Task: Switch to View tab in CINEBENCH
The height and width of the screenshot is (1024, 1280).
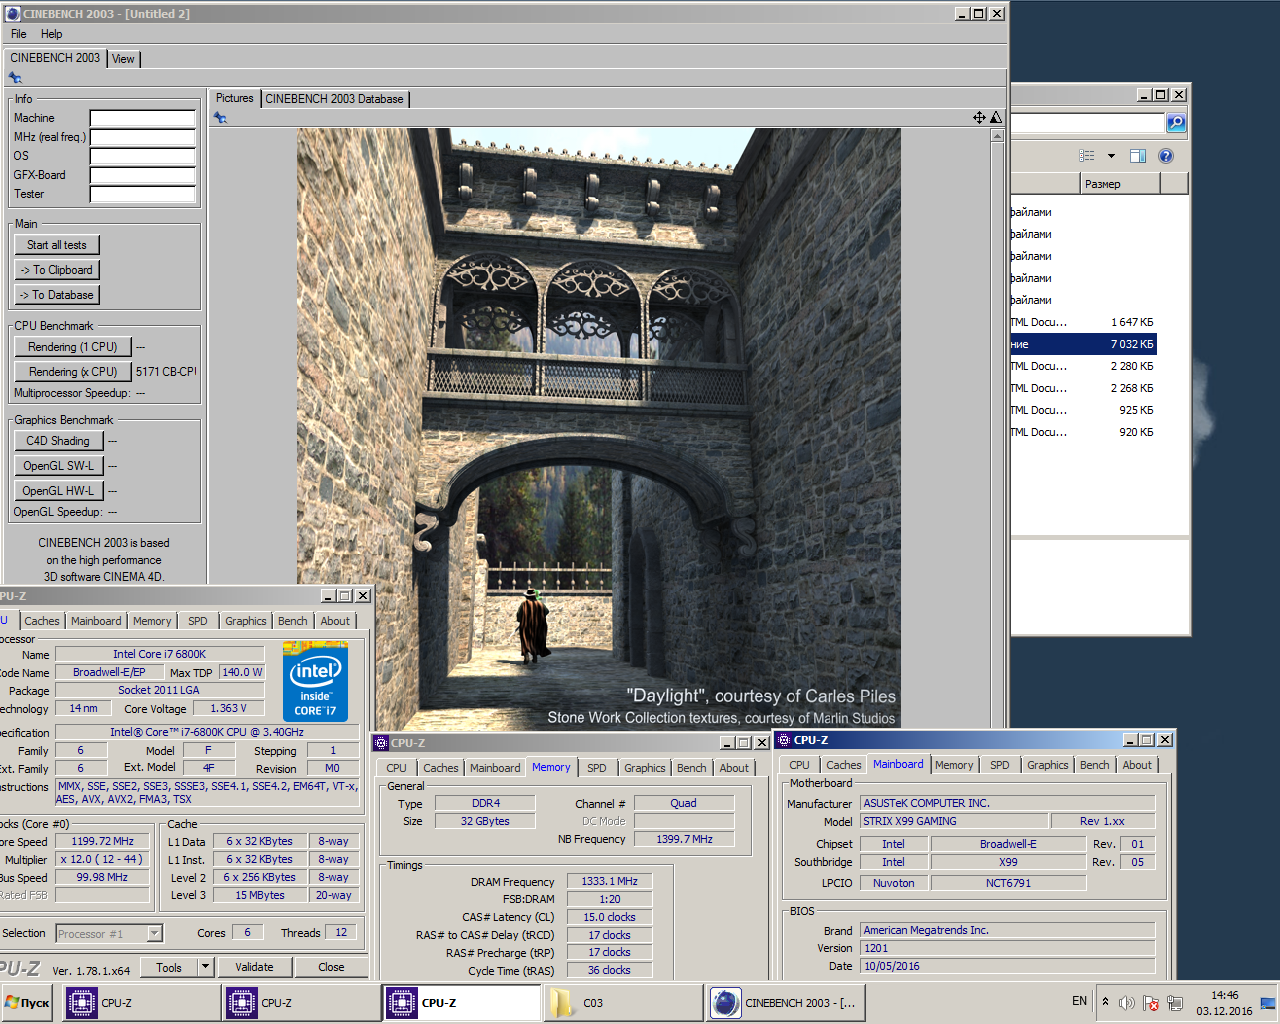Action: tap(123, 59)
